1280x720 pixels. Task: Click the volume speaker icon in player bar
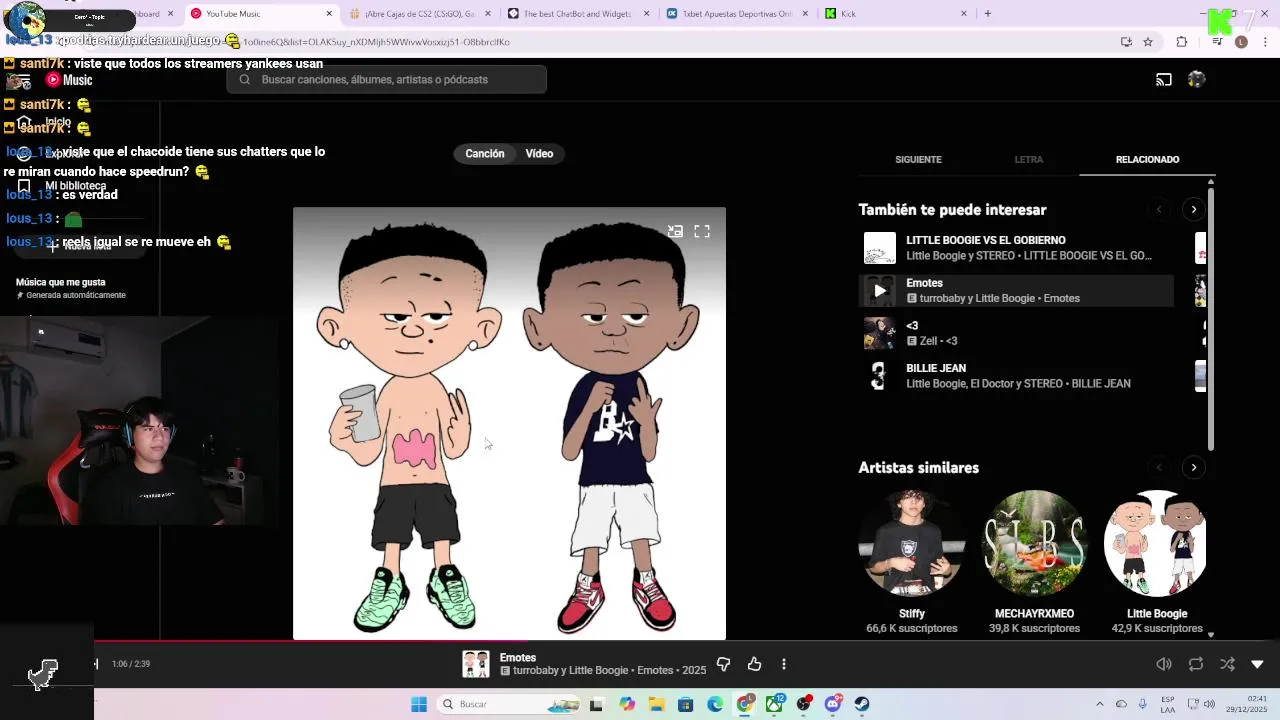(1164, 664)
